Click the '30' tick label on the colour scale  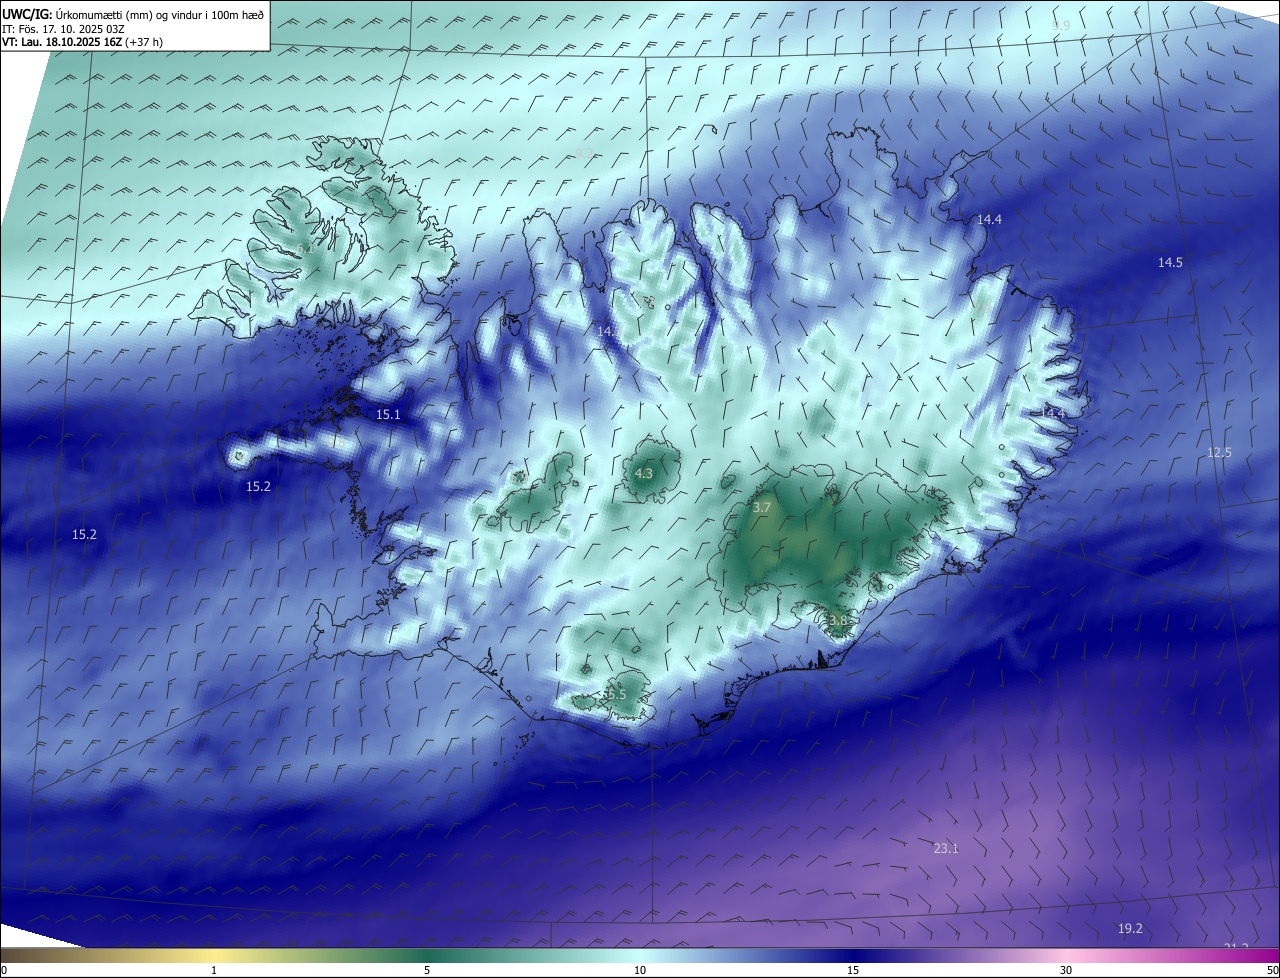[x=1066, y=970]
